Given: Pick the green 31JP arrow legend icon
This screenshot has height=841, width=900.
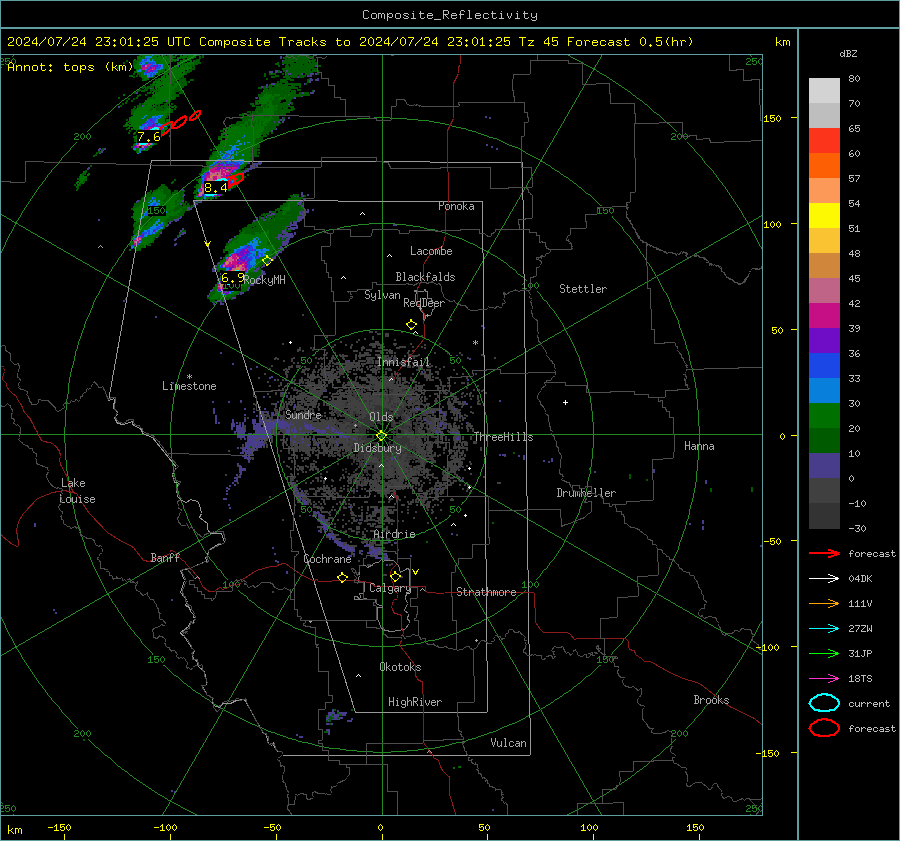Looking at the screenshot, I should point(824,653).
